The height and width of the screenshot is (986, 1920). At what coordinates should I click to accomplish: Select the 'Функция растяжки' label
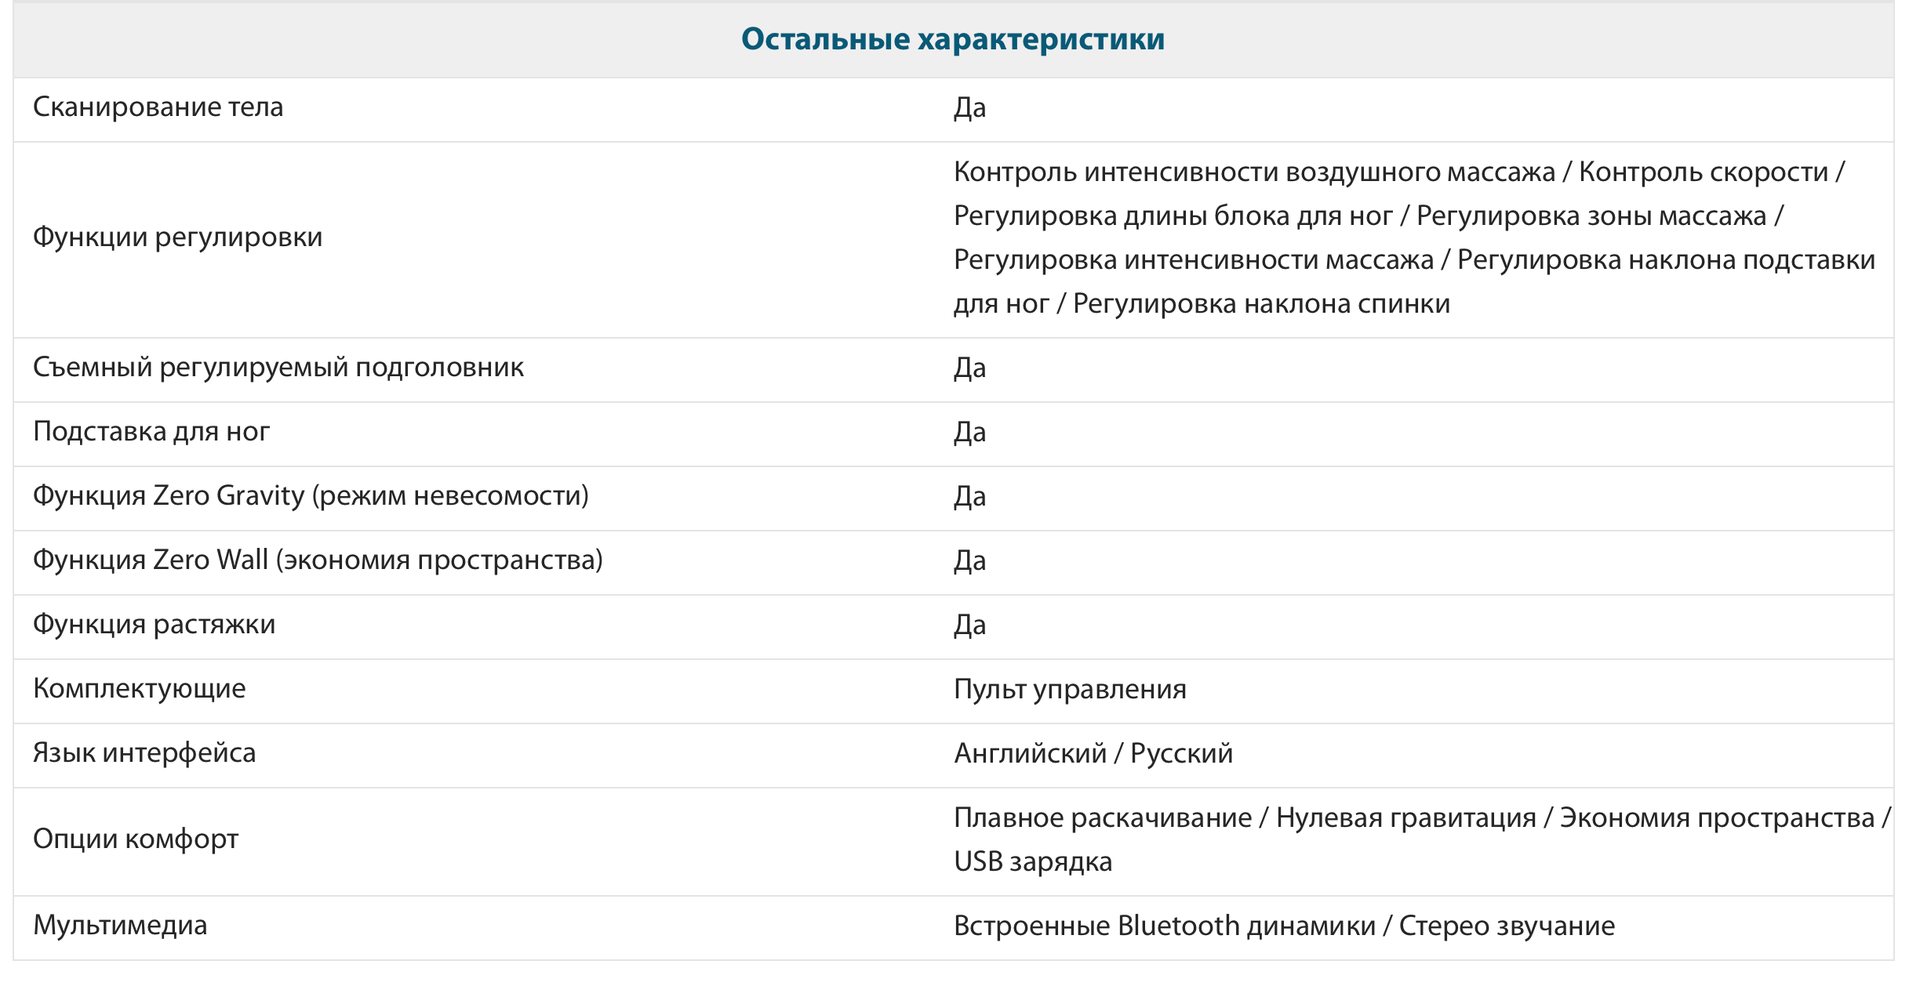point(154,625)
